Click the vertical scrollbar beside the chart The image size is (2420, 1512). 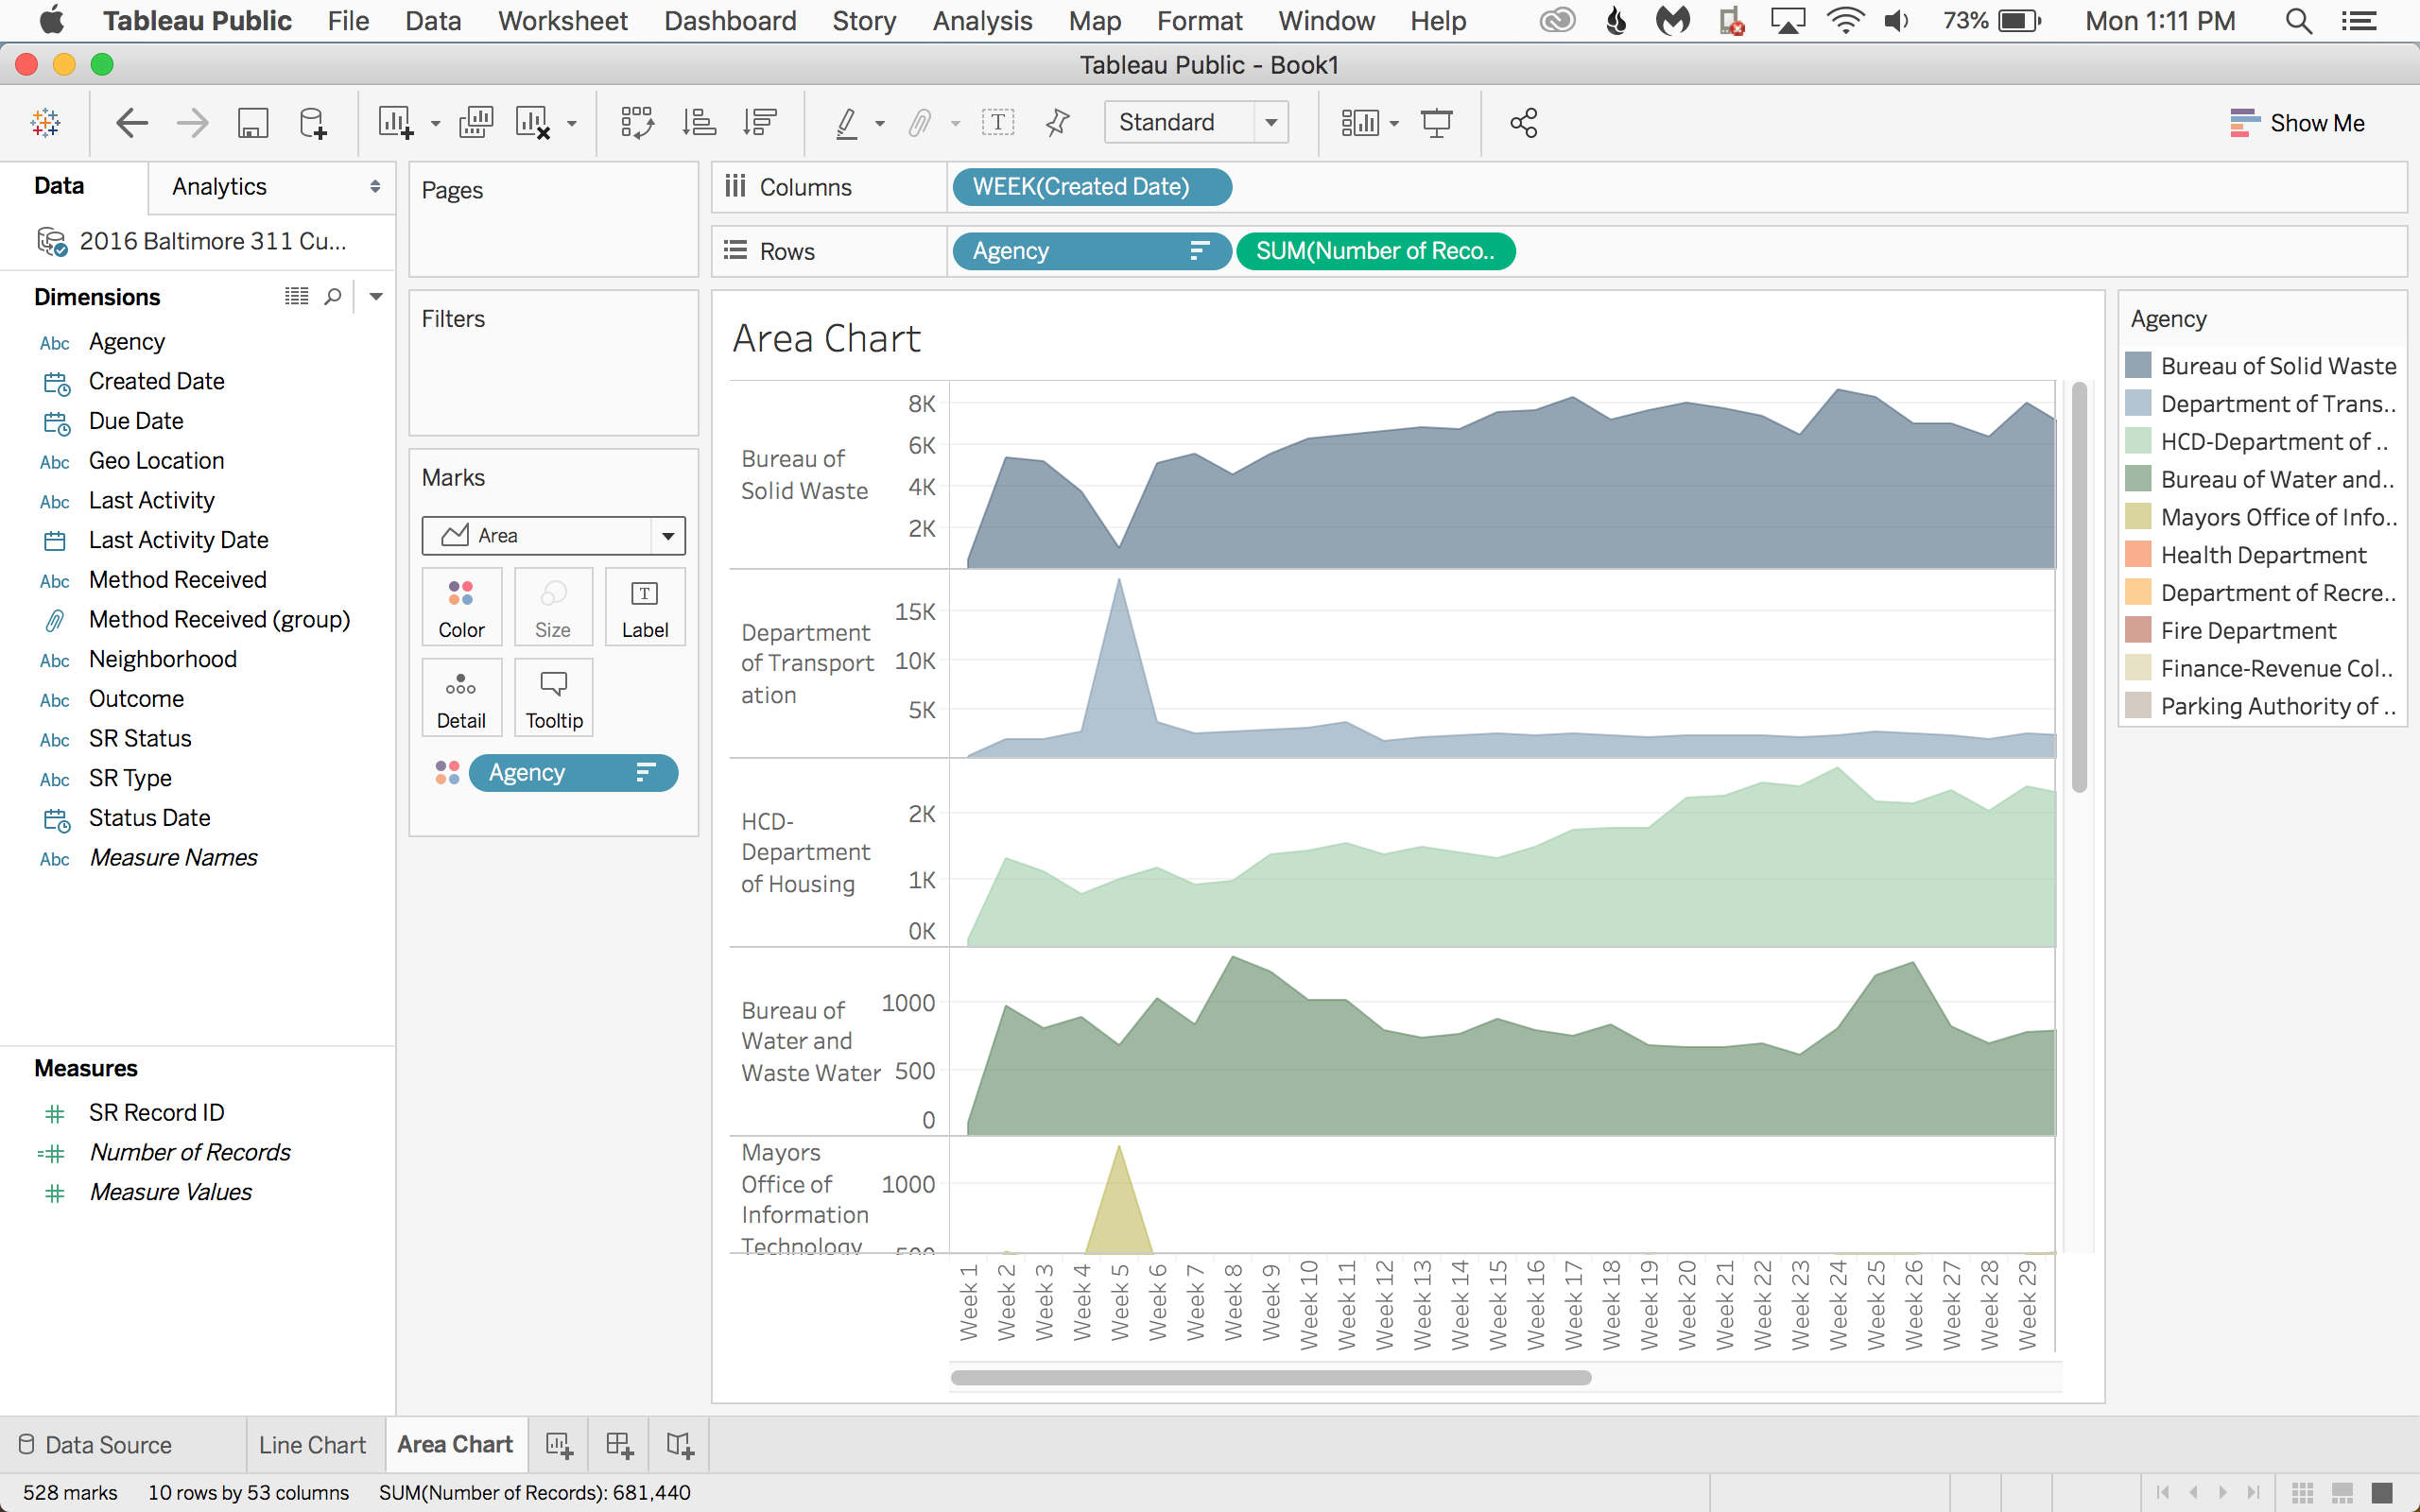(x=2080, y=587)
